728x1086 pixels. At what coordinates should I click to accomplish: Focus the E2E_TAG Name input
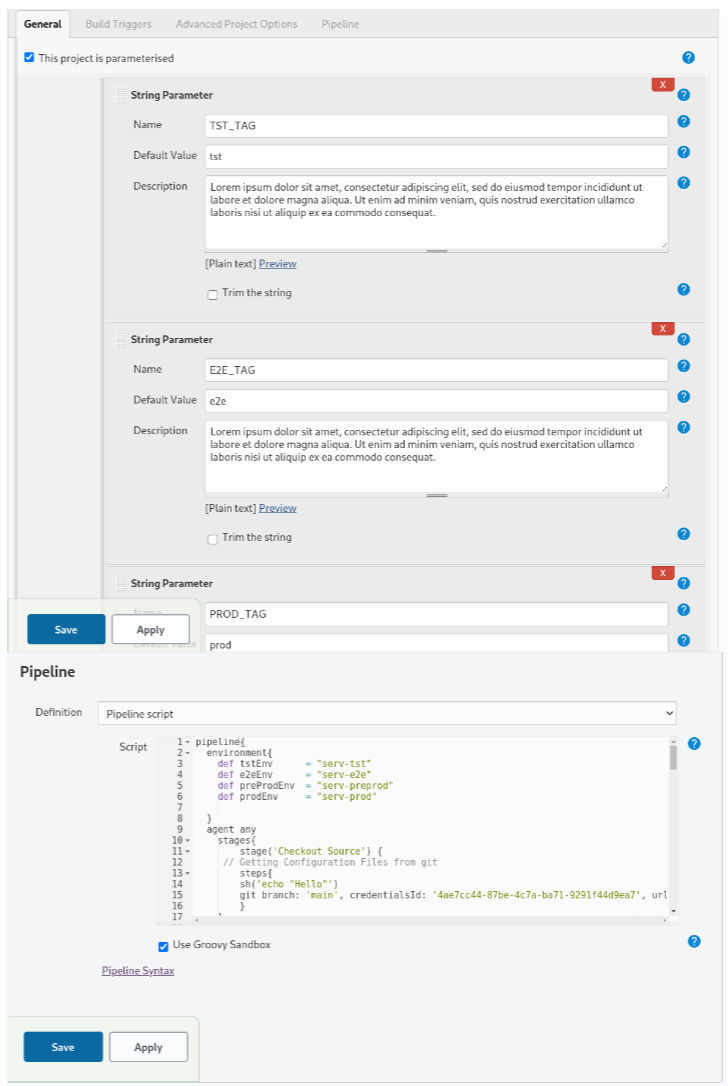pyautogui.click(x=436, y=370)
